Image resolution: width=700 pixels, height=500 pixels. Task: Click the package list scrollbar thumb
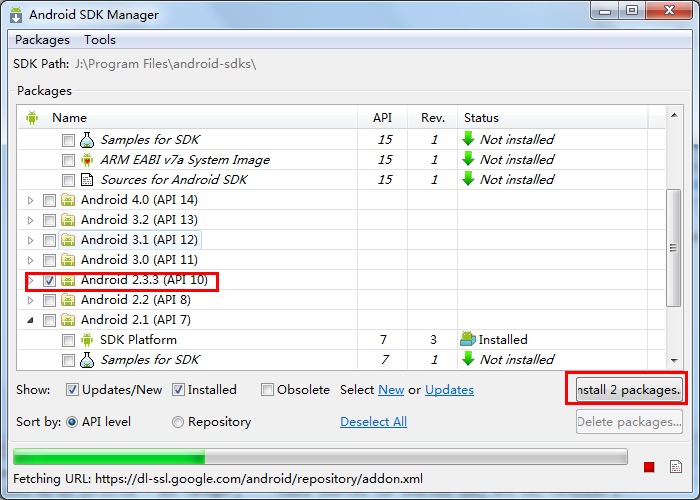click(673, 248)
